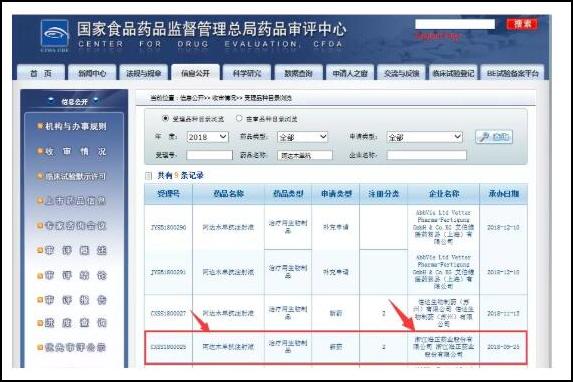Image resolution: width=573 pixels, height=382 pixels.
Task: Click the 查询 search button
Action: 494,137
